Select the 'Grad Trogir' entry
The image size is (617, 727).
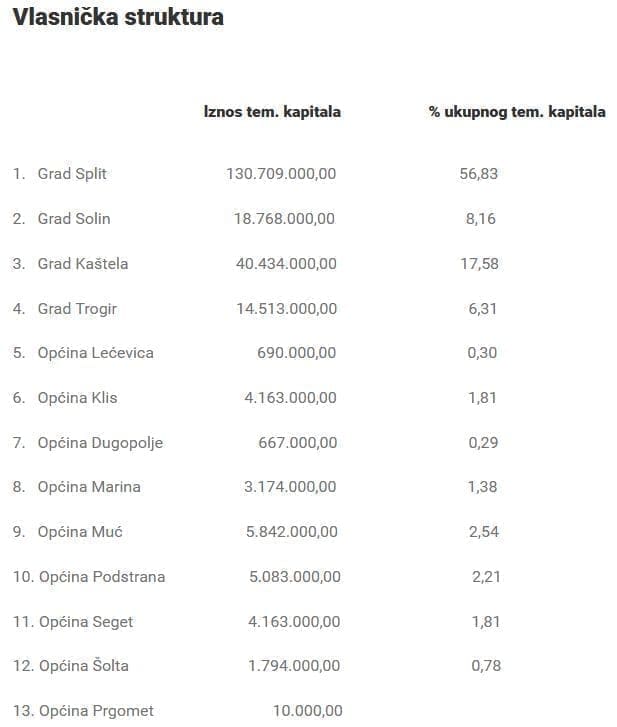pyautogui.click(x=77, y=309)
